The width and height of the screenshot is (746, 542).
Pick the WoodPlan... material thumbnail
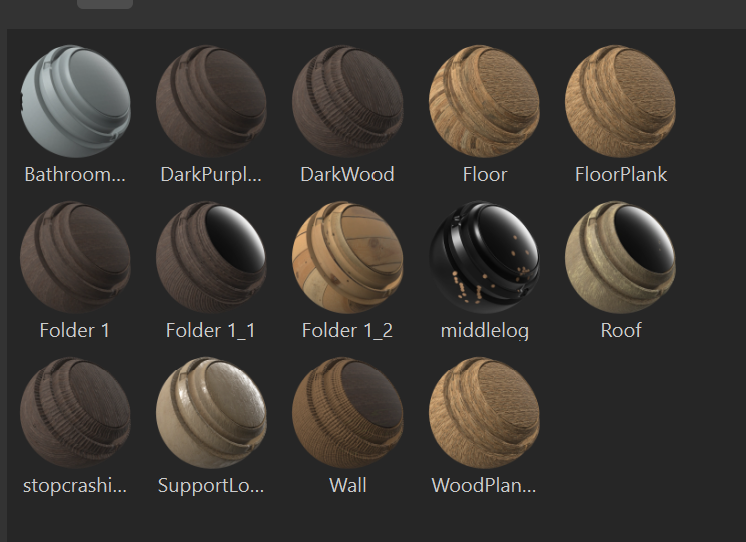[x=484, y=413]
